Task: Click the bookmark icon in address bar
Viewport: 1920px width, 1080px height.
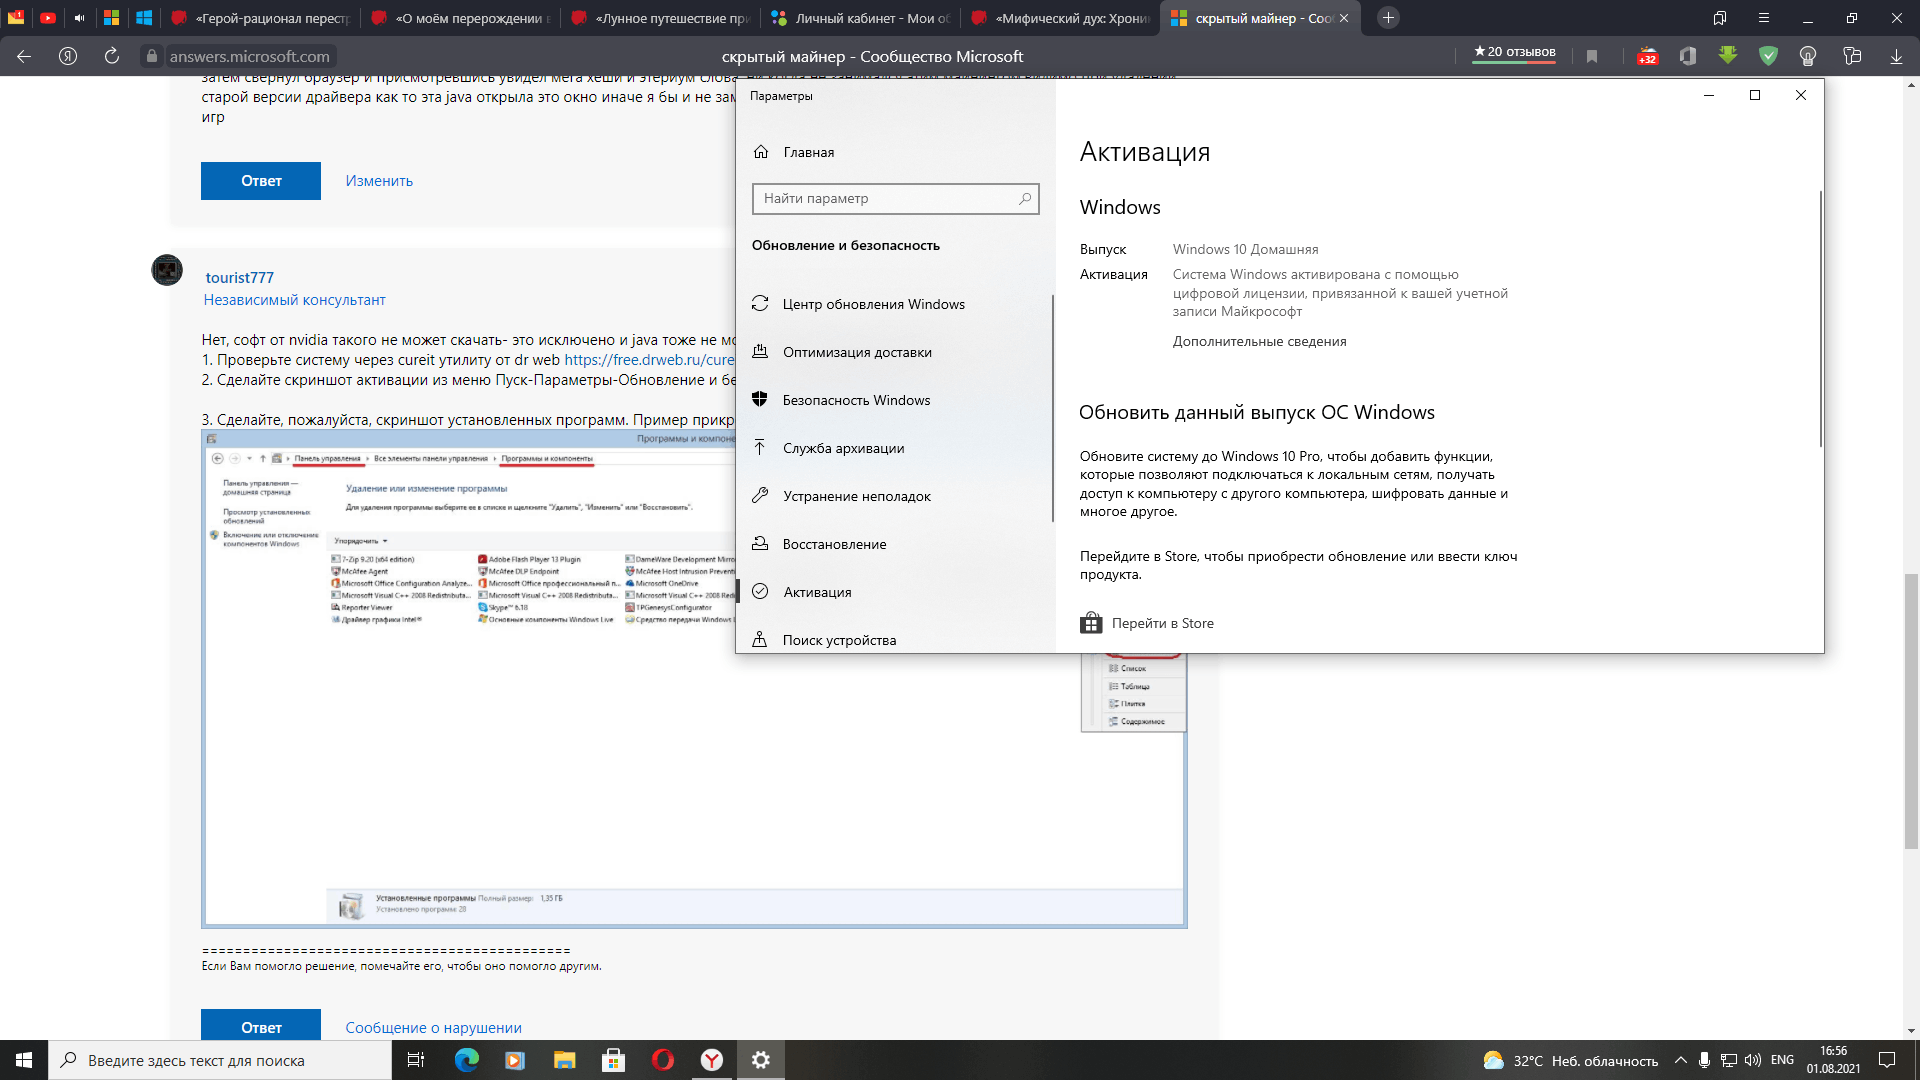Action: coord(1592,57)
